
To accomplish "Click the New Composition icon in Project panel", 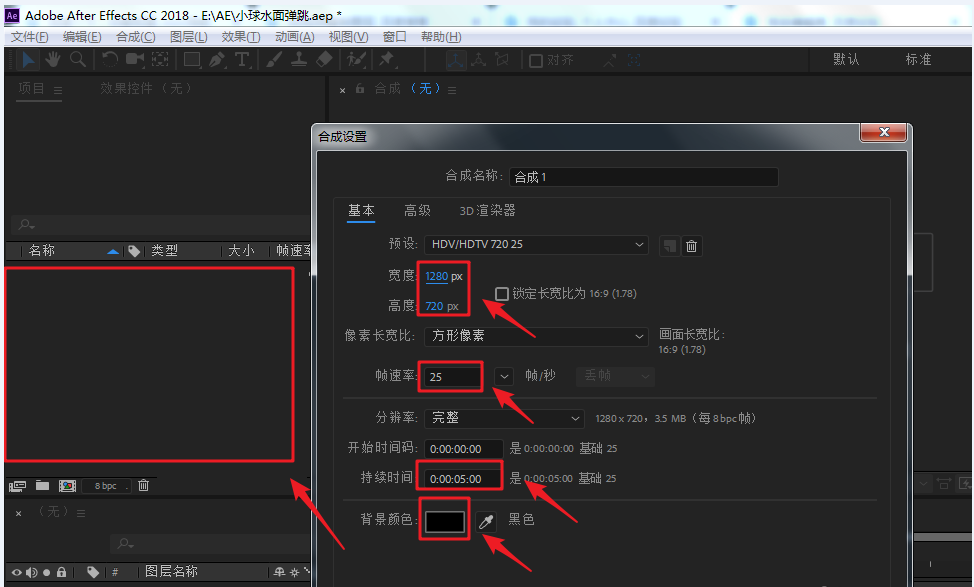I will point(67,486).
